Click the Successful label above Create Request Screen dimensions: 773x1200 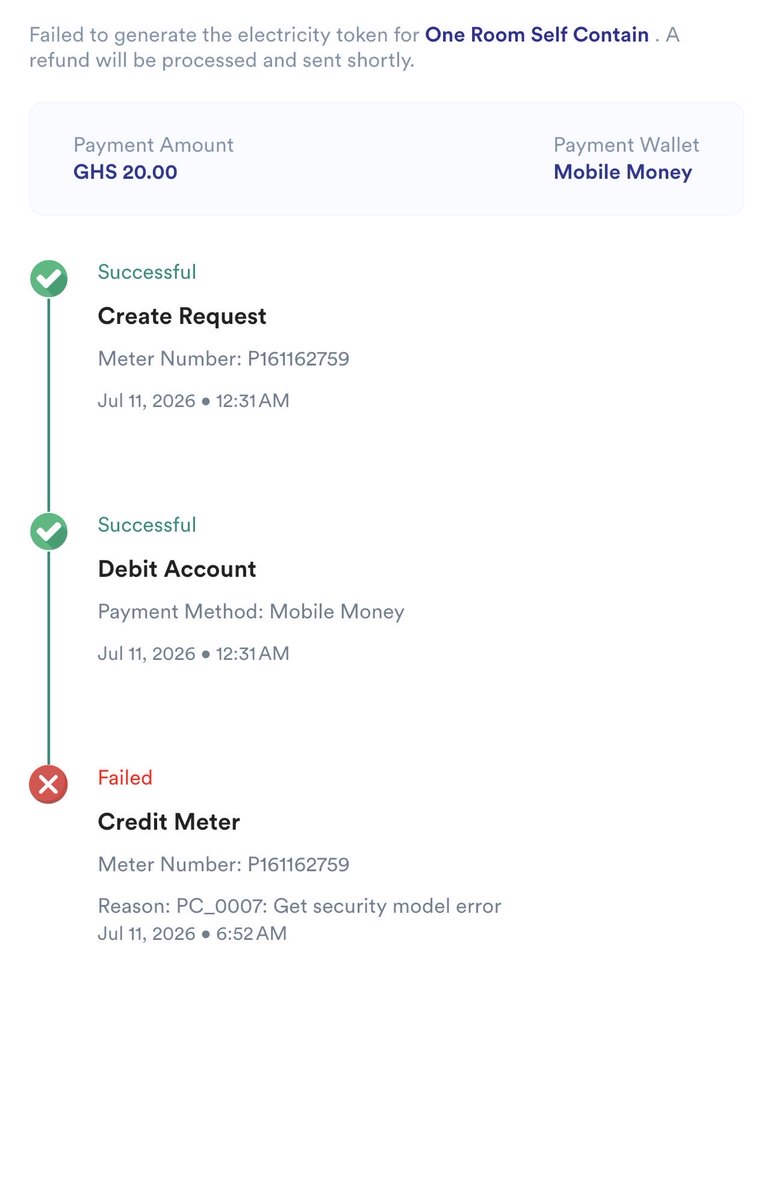tap(147, 272)
